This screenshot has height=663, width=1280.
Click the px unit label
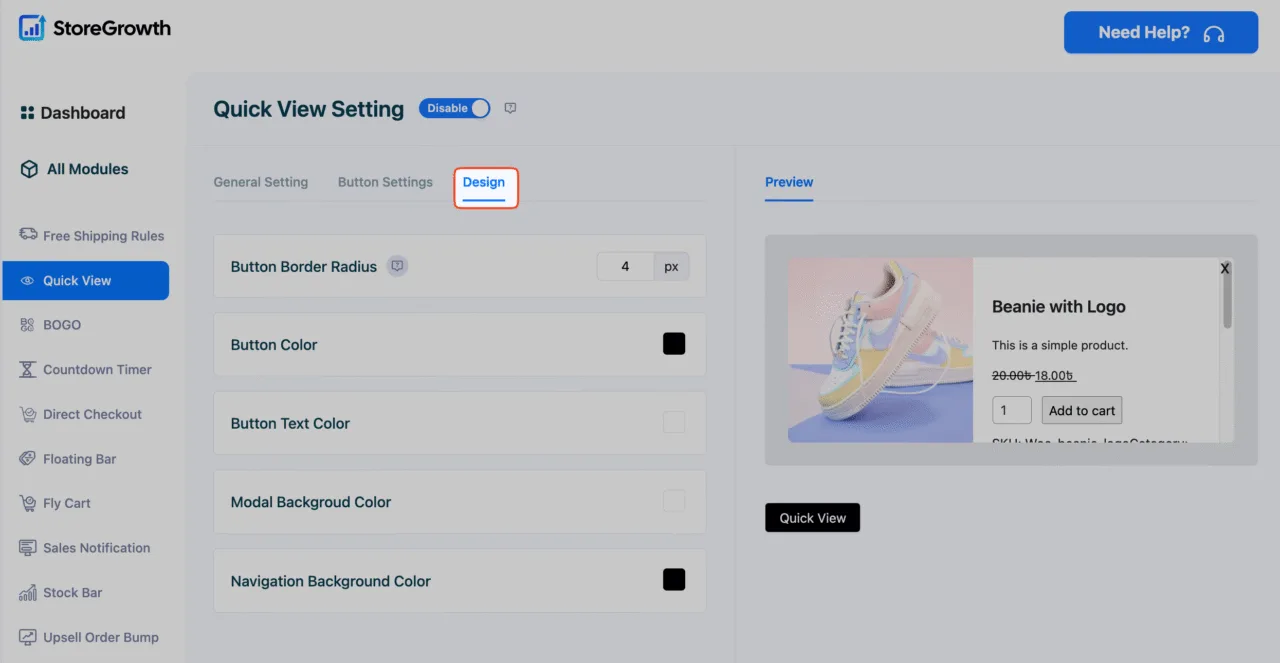tap(672, 266)
